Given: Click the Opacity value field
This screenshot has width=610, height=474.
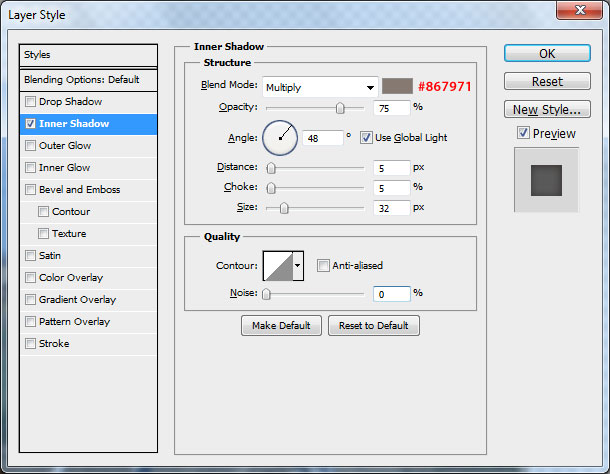Looking at the screenshot, I should point(391,108).
